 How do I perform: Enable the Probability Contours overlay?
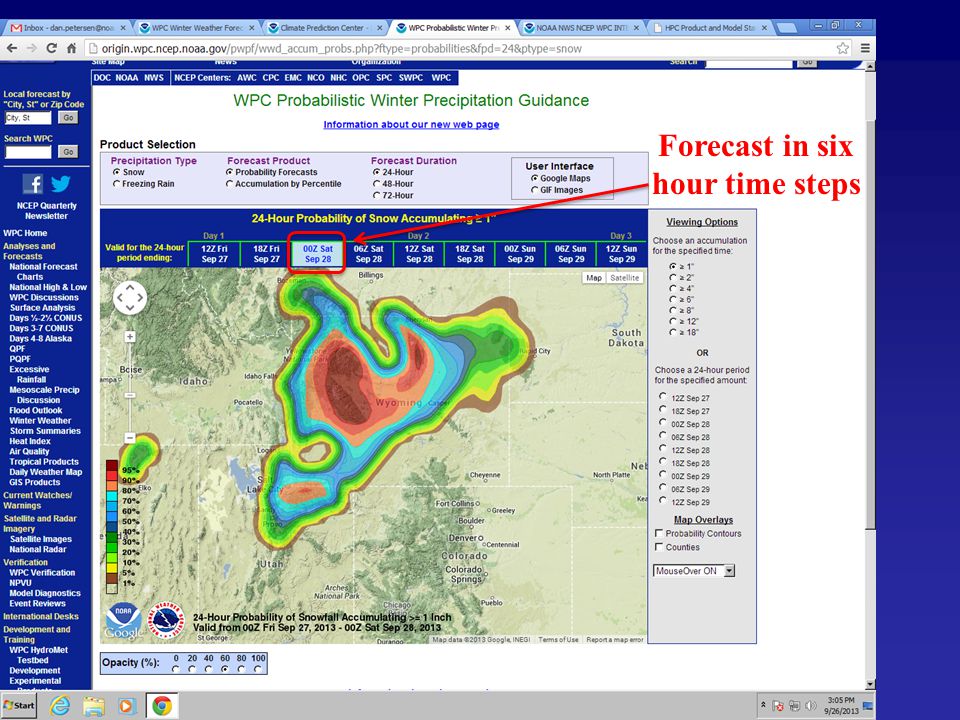659,533
